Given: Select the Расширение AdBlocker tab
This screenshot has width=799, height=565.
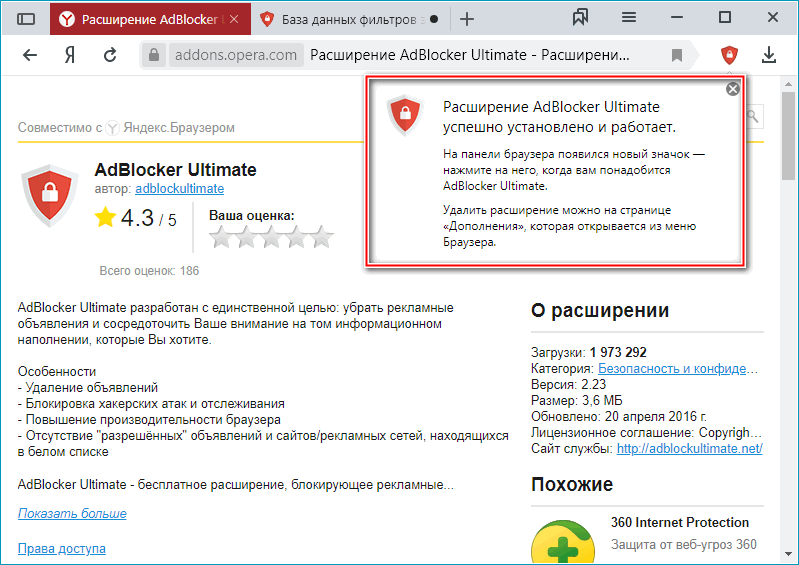Looking at the screenshot, I should click(150, 19).
